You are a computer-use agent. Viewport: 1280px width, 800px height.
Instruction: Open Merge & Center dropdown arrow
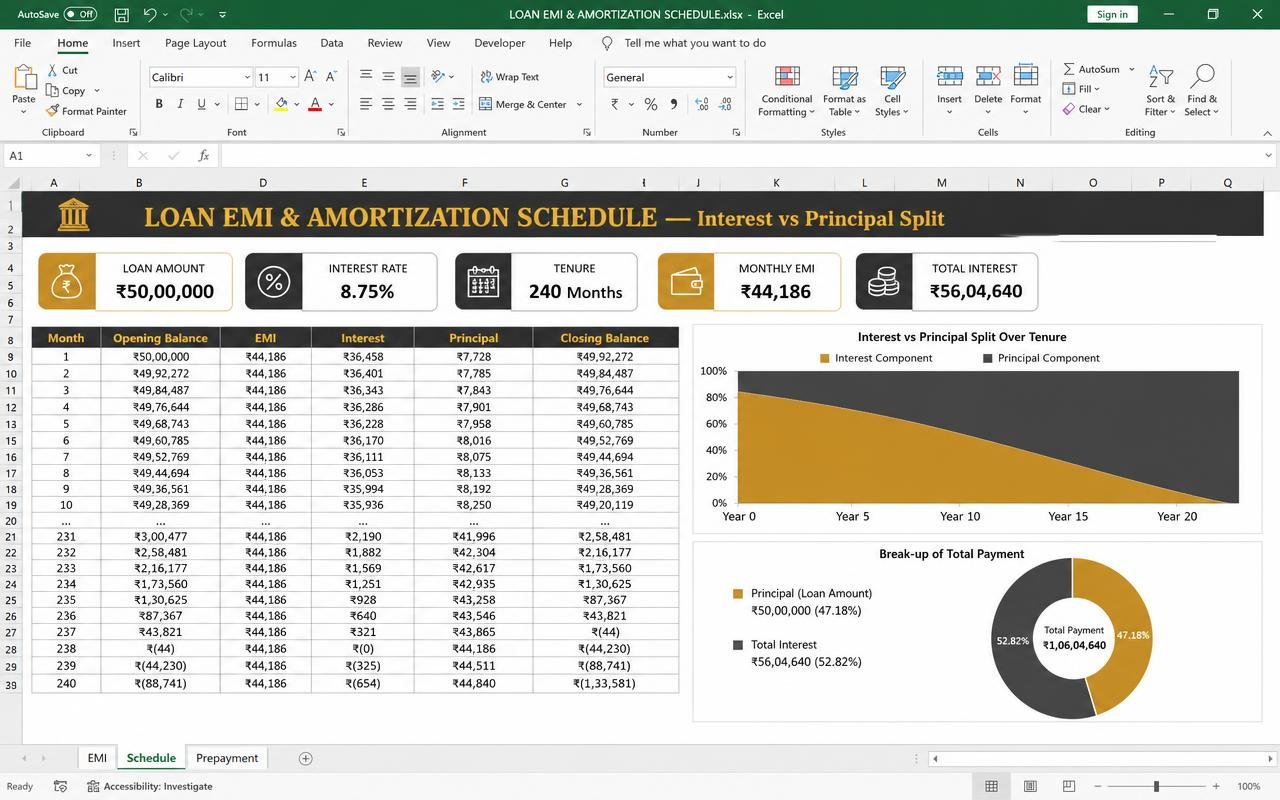(579, 104)
